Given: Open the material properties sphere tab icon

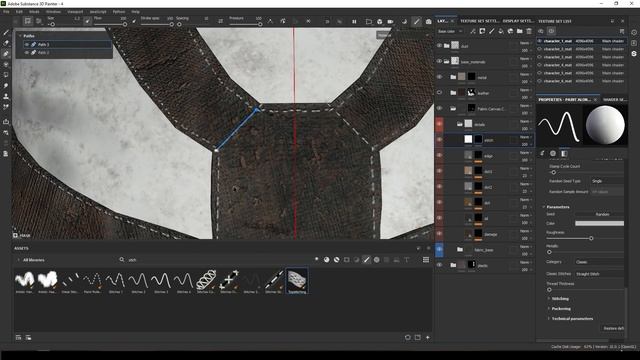Looking at the screenshot, I should pyautogui.click(x=553, y=153).
